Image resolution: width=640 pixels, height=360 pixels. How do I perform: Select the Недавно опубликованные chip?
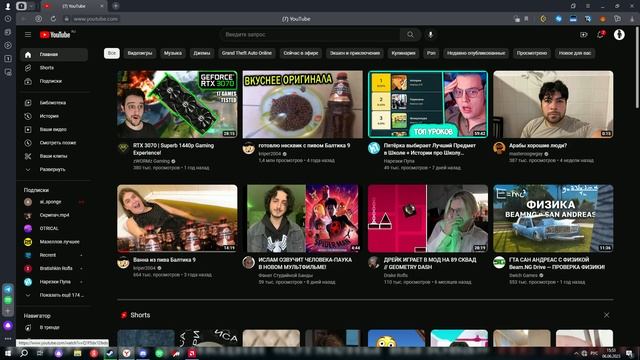click(x=476, y=53)
